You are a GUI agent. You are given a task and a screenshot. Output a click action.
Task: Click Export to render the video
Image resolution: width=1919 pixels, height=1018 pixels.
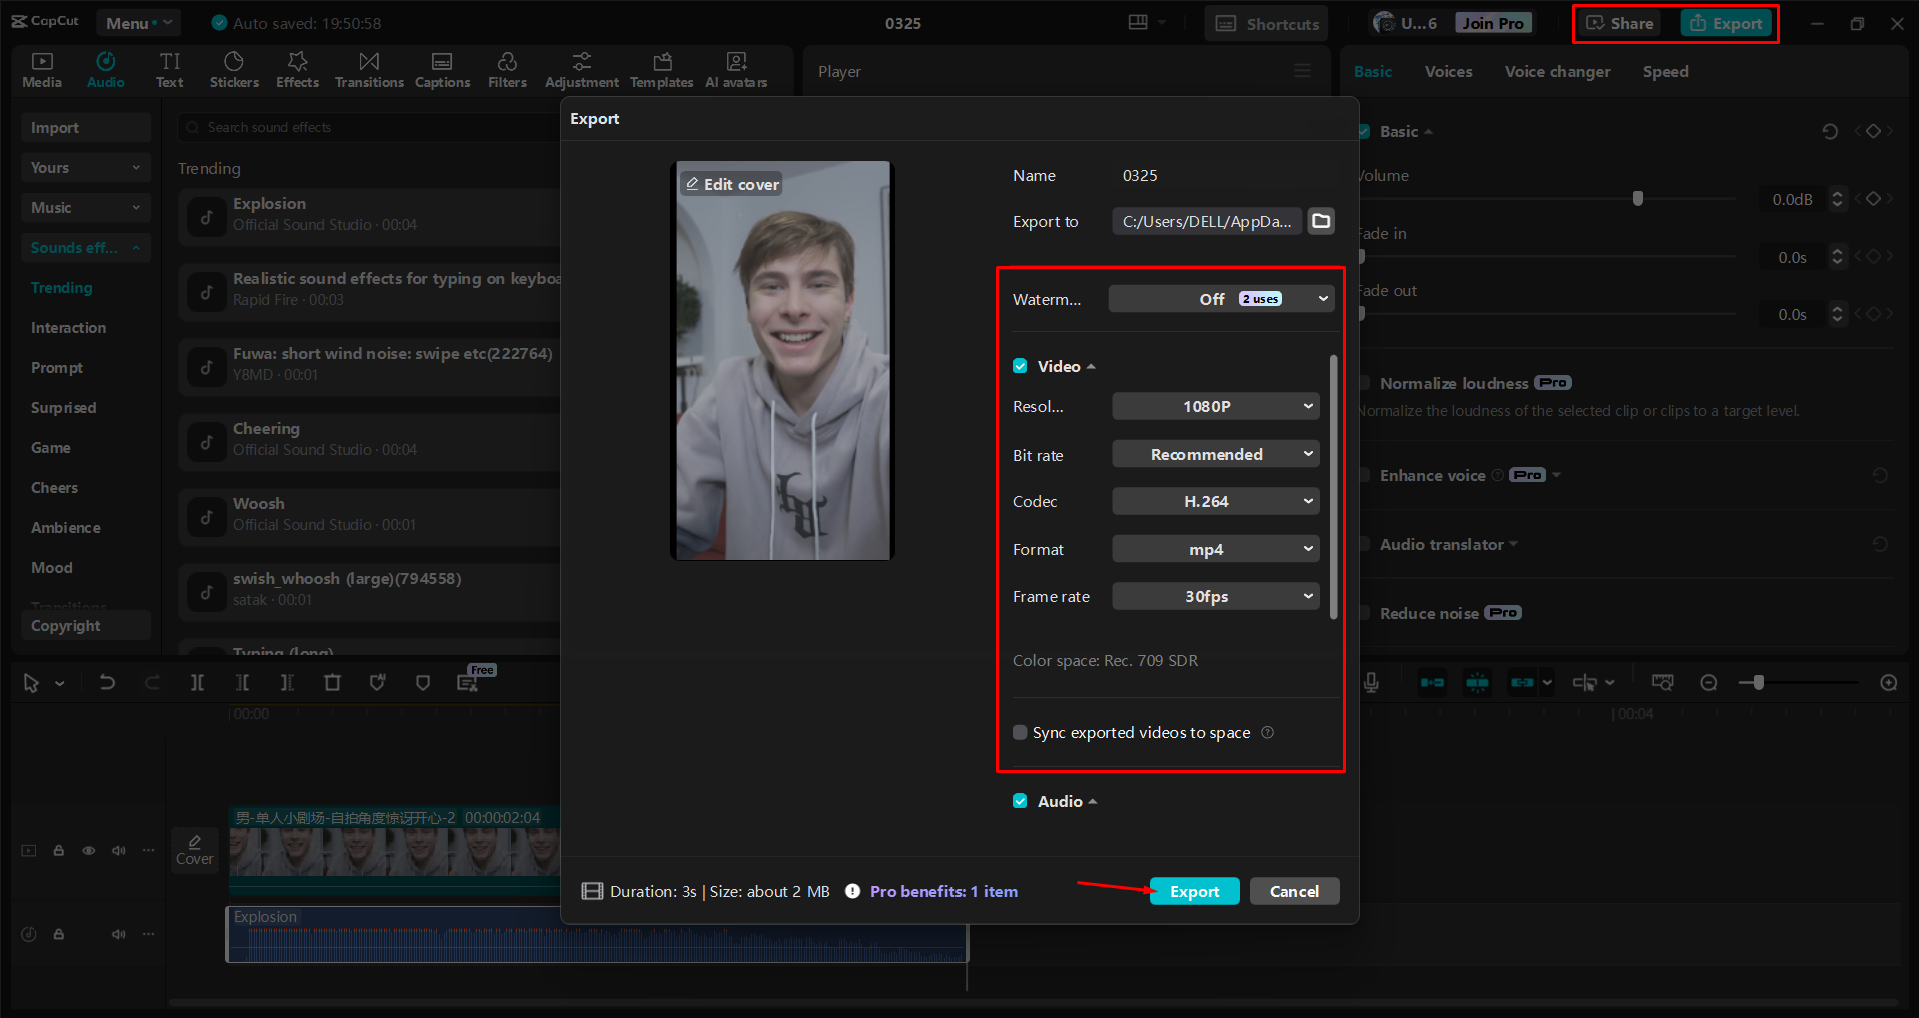(x=1194, y=891)
